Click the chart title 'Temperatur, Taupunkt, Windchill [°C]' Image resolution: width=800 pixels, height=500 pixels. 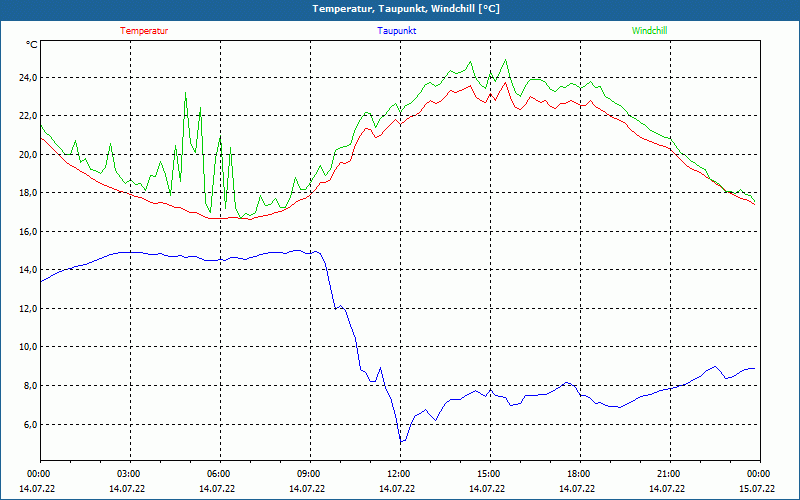tap(406, 9)
